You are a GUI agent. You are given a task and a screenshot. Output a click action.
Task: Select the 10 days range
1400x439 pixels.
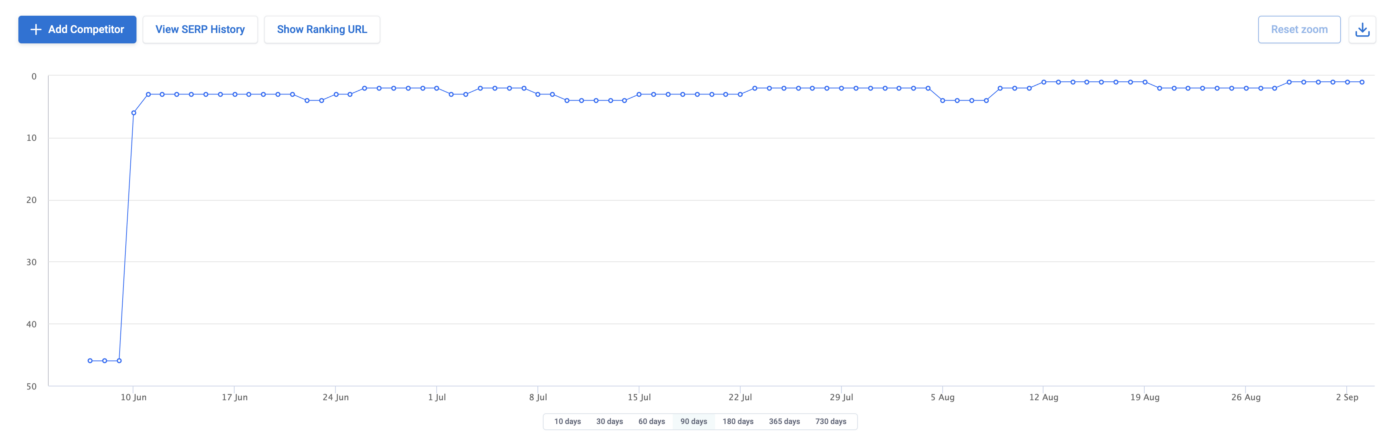567,421
